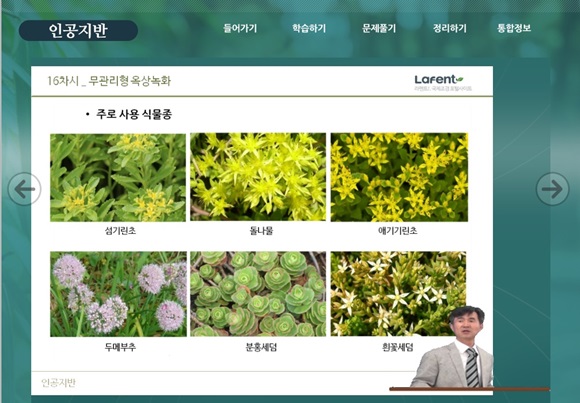This screenshot has width=580, height=403.
Task: Open the 통합정보 menu
Action: (514, 28)
